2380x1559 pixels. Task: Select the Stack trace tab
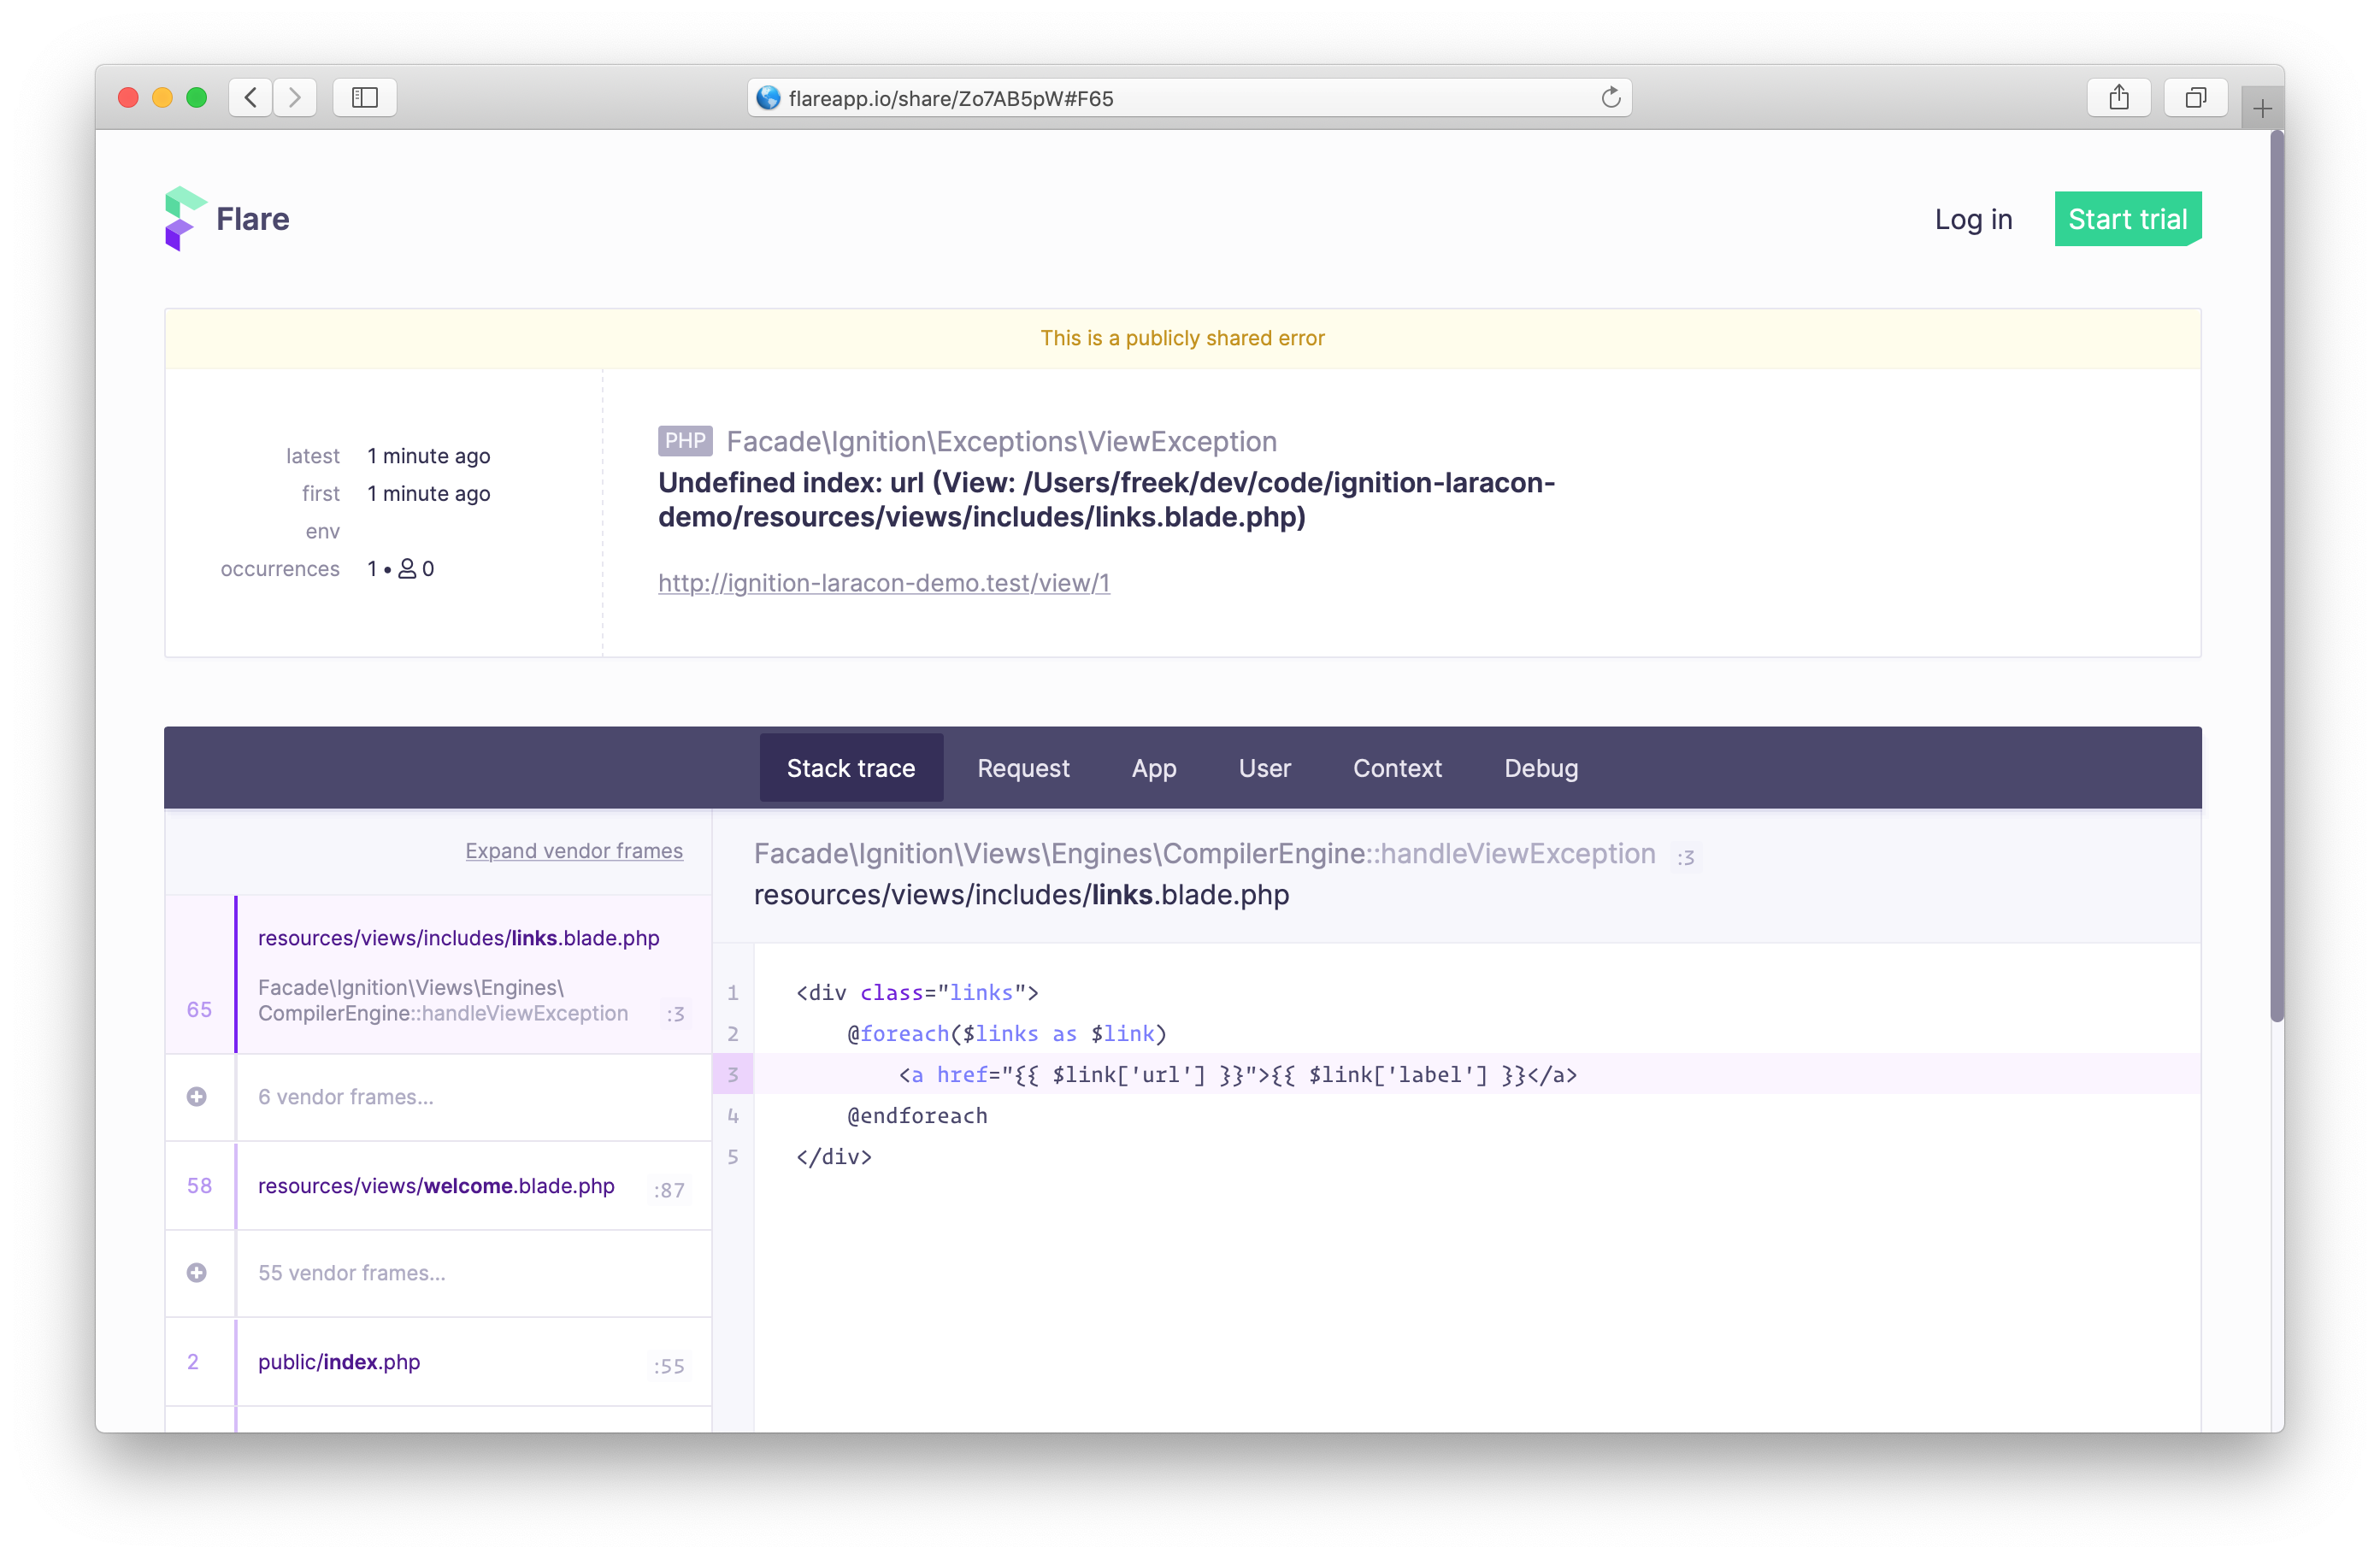851,768
